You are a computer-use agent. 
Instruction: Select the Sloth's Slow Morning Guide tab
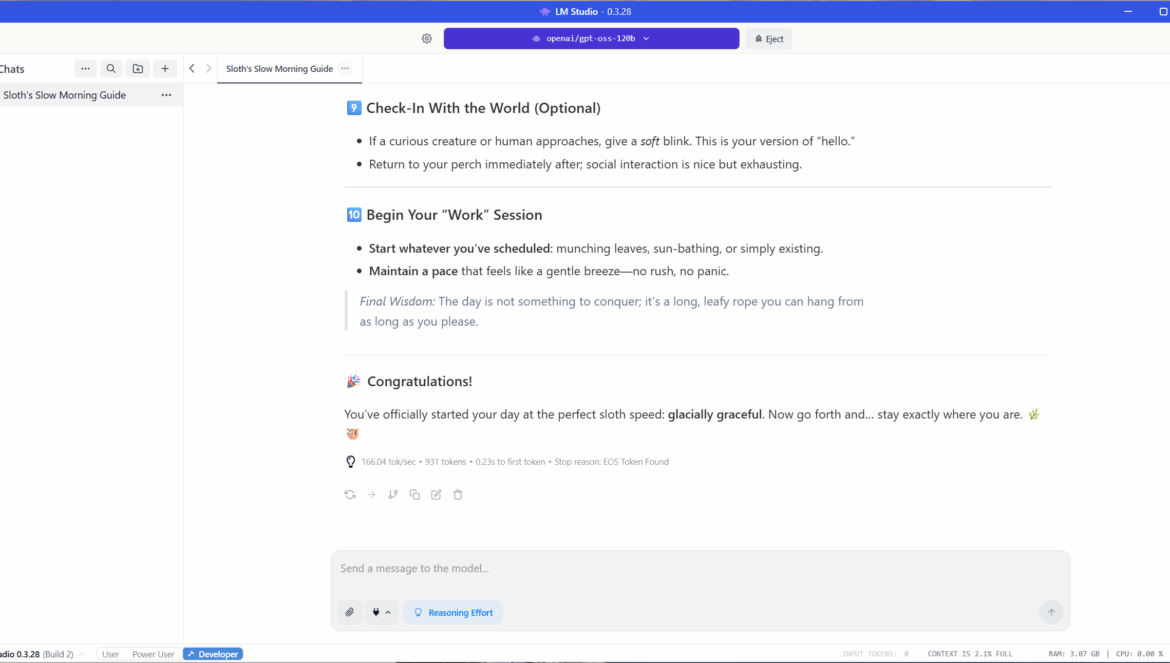click(279, 69)
